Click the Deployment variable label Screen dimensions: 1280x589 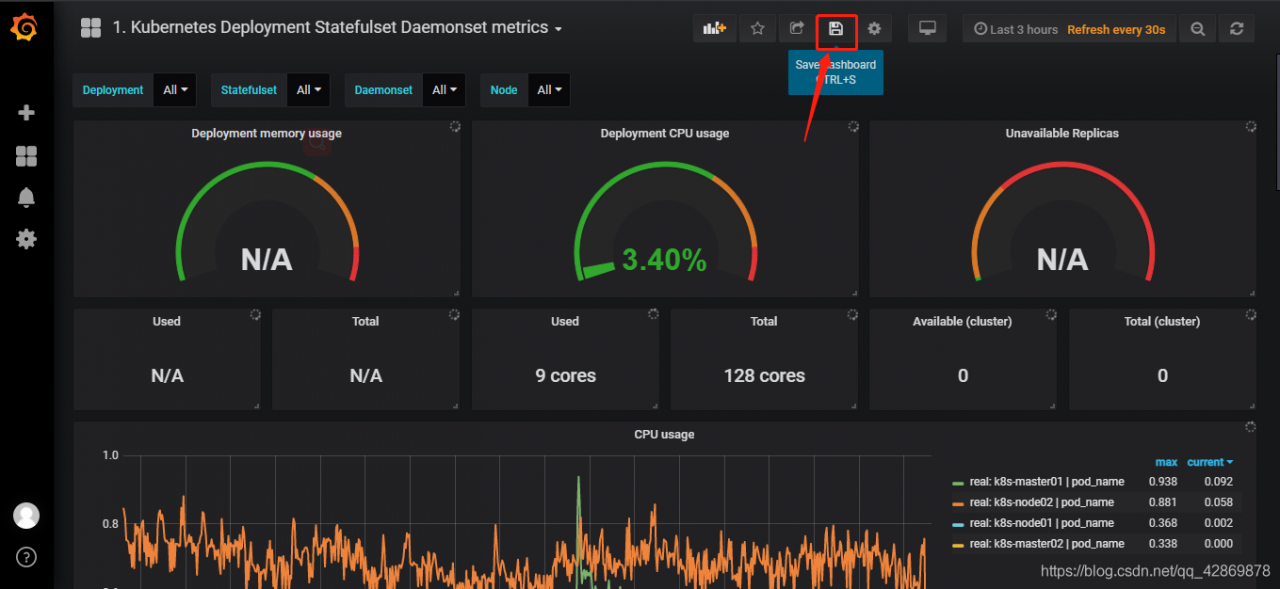click(x=113, y=90)
